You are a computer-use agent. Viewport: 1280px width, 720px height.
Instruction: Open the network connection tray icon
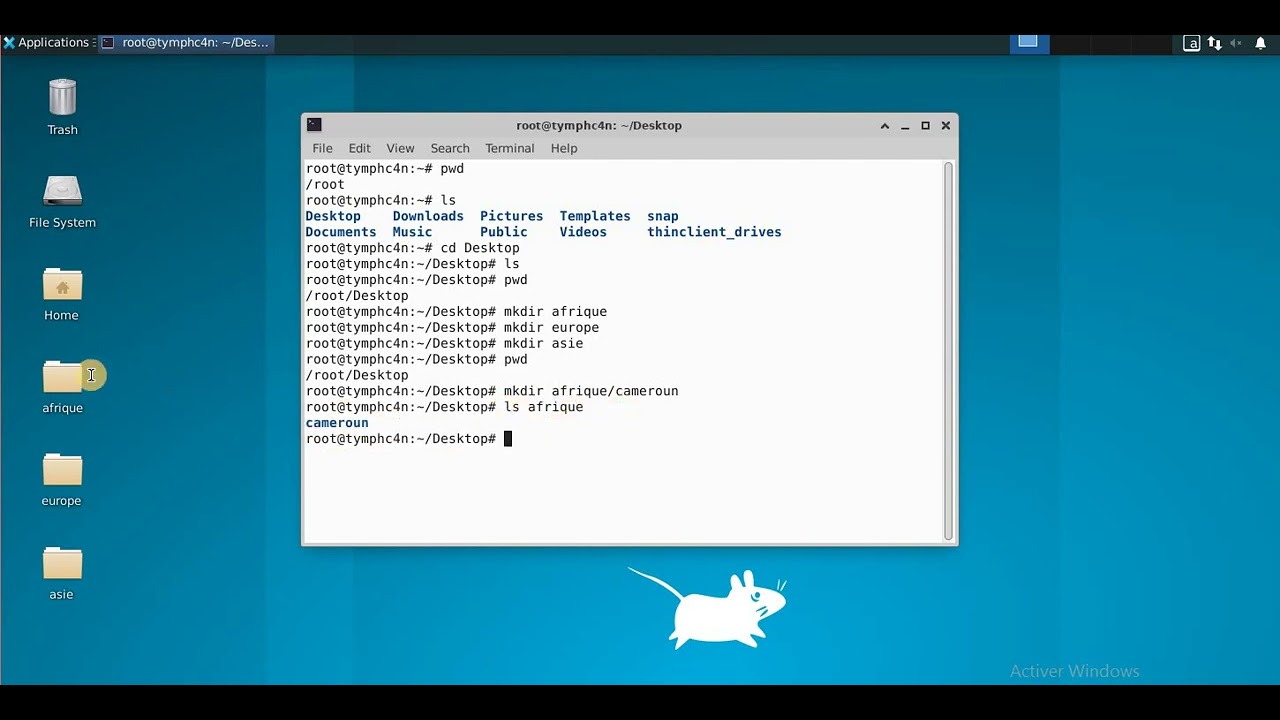click(1214, 43)
